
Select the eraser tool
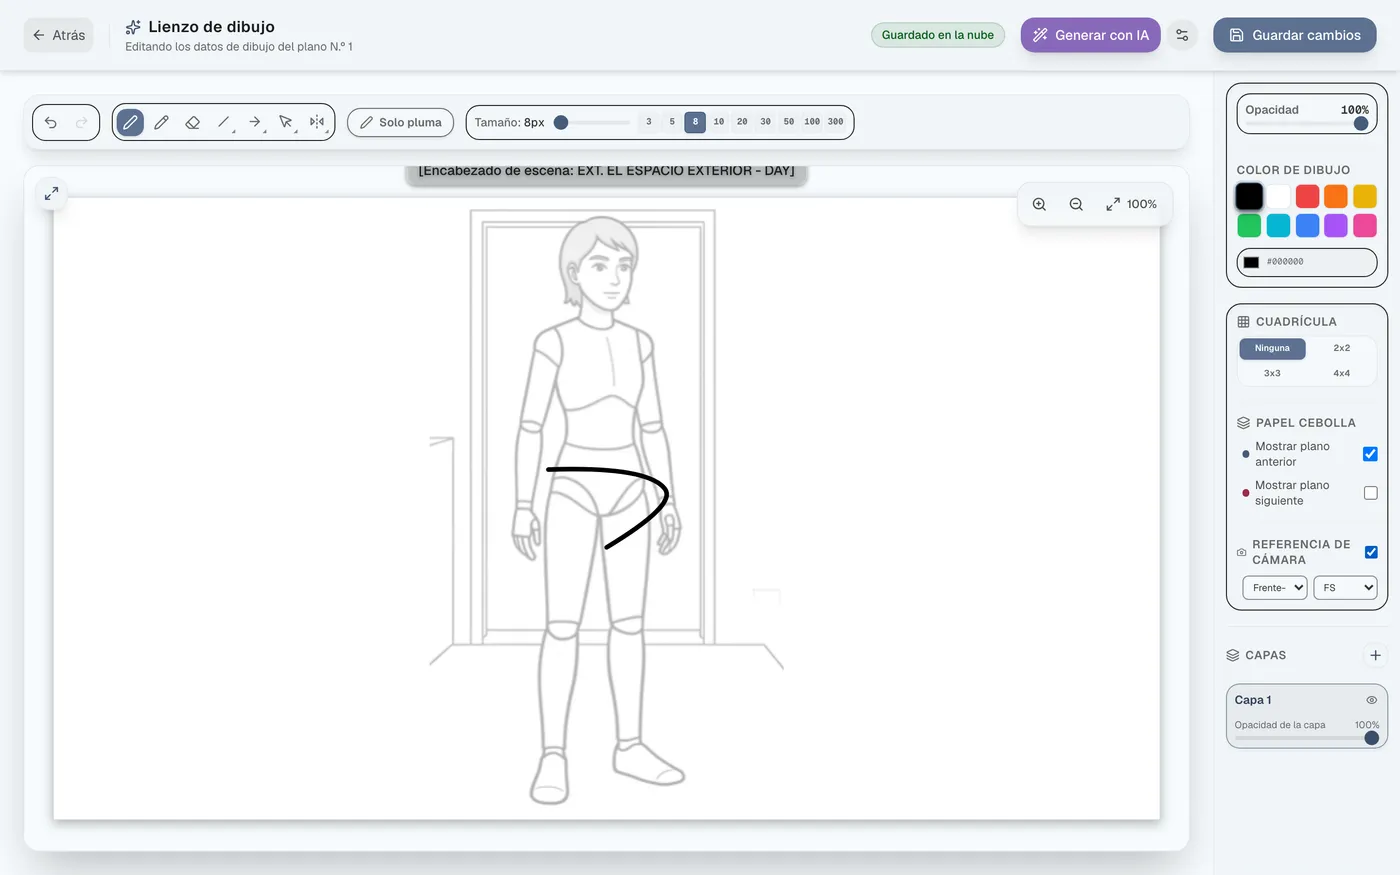coord(193,122)
